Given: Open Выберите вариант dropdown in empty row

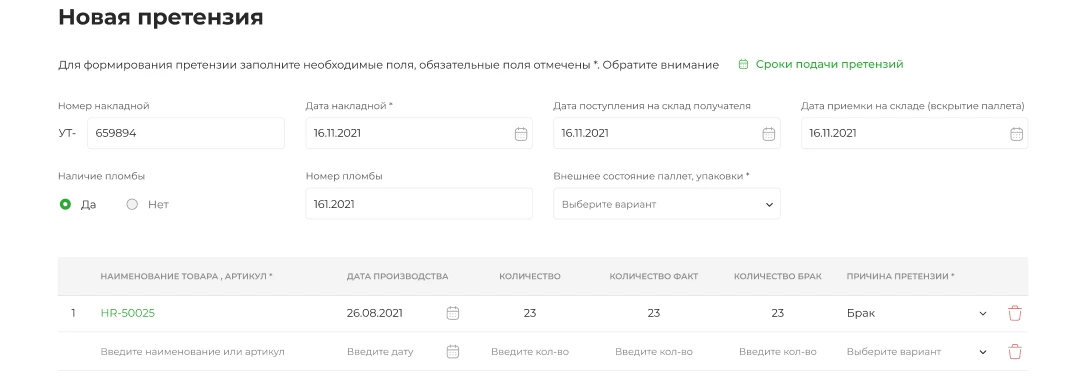Looking at the screenshot, I should click(917, 352).
